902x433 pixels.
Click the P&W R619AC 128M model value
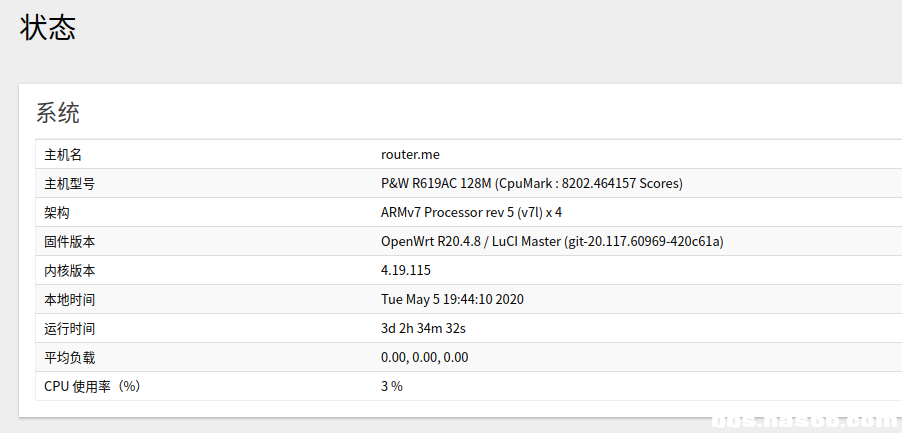[x=531, y=184]
